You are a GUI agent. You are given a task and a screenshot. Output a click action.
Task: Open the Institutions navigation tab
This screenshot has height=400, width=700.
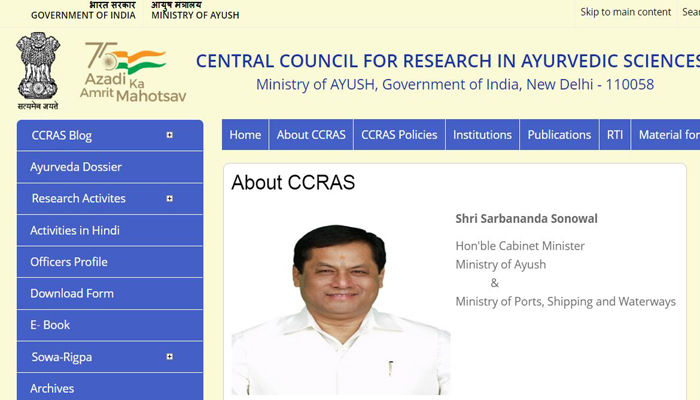pyautogui.click(x=483, y=134)
